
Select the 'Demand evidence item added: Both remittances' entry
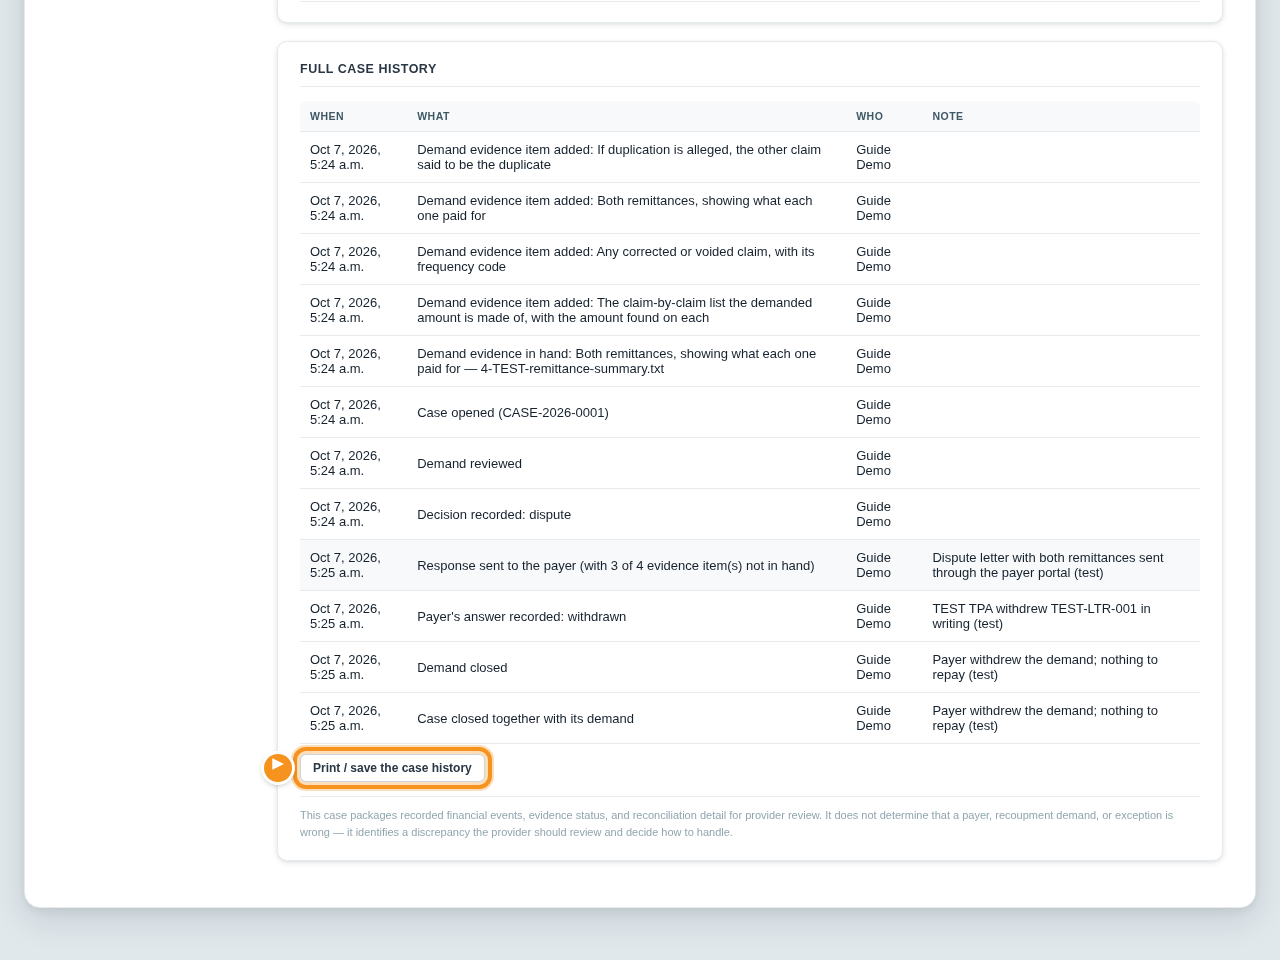(750, 208)
